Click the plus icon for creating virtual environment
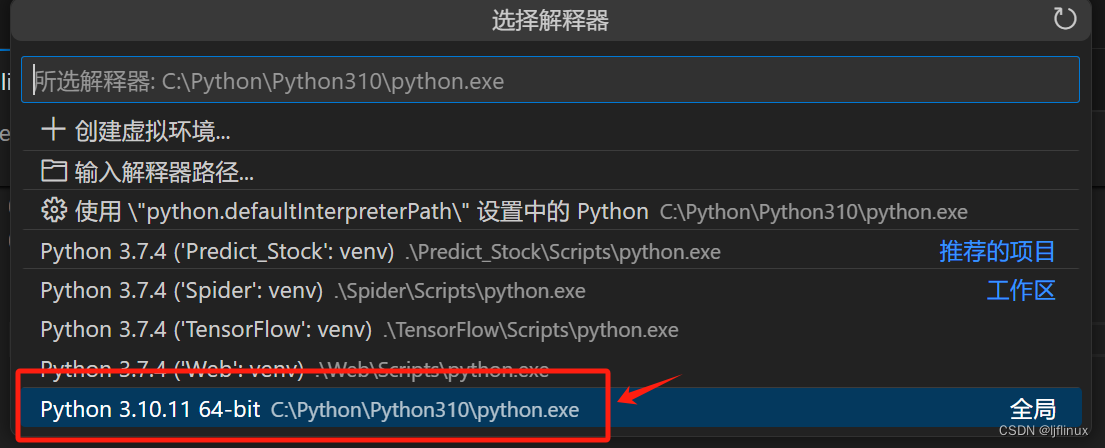 53,130
